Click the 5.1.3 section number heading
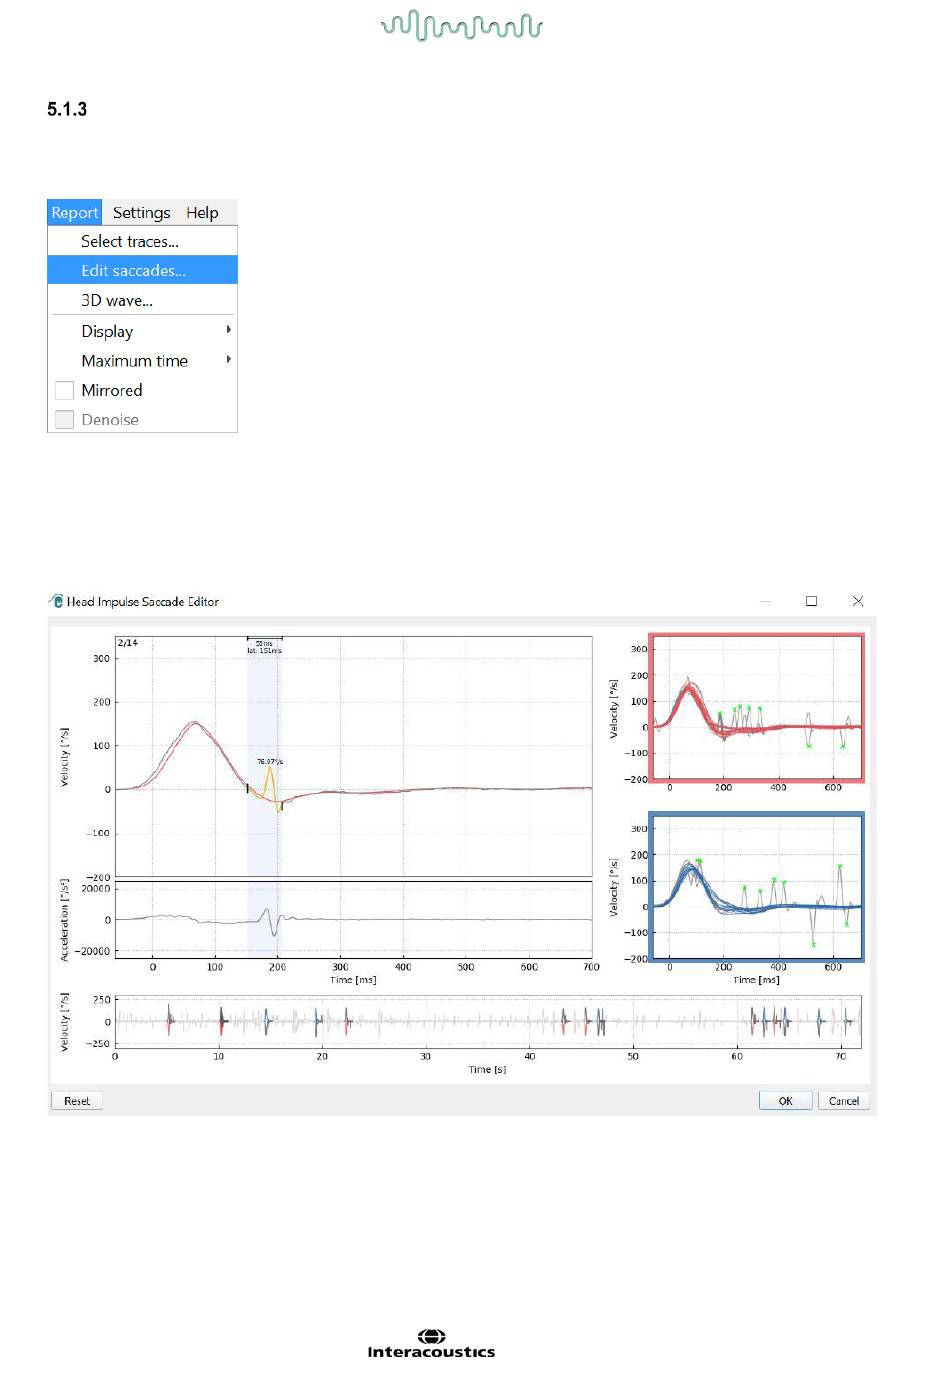 point(67,109)
